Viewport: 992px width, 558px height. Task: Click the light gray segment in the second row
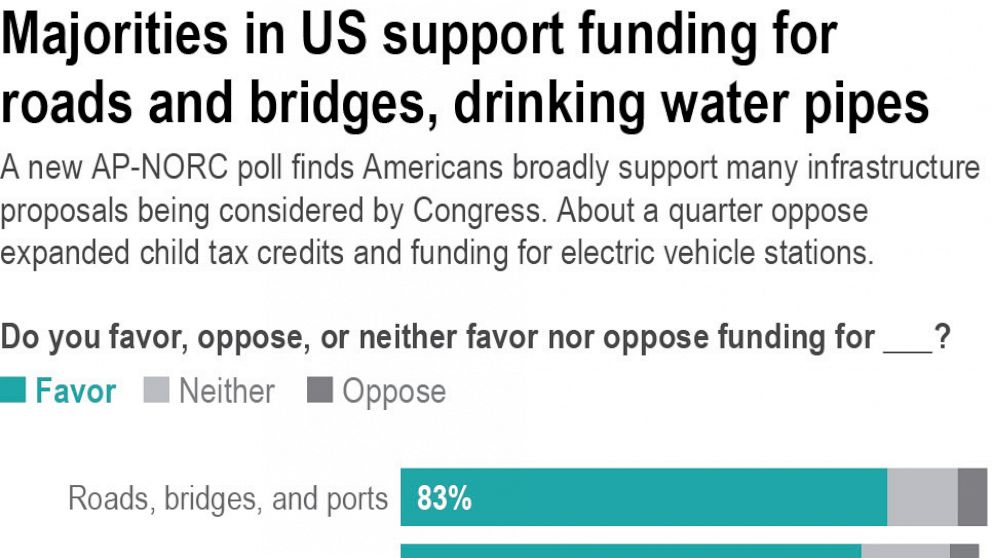click(905, 551)
